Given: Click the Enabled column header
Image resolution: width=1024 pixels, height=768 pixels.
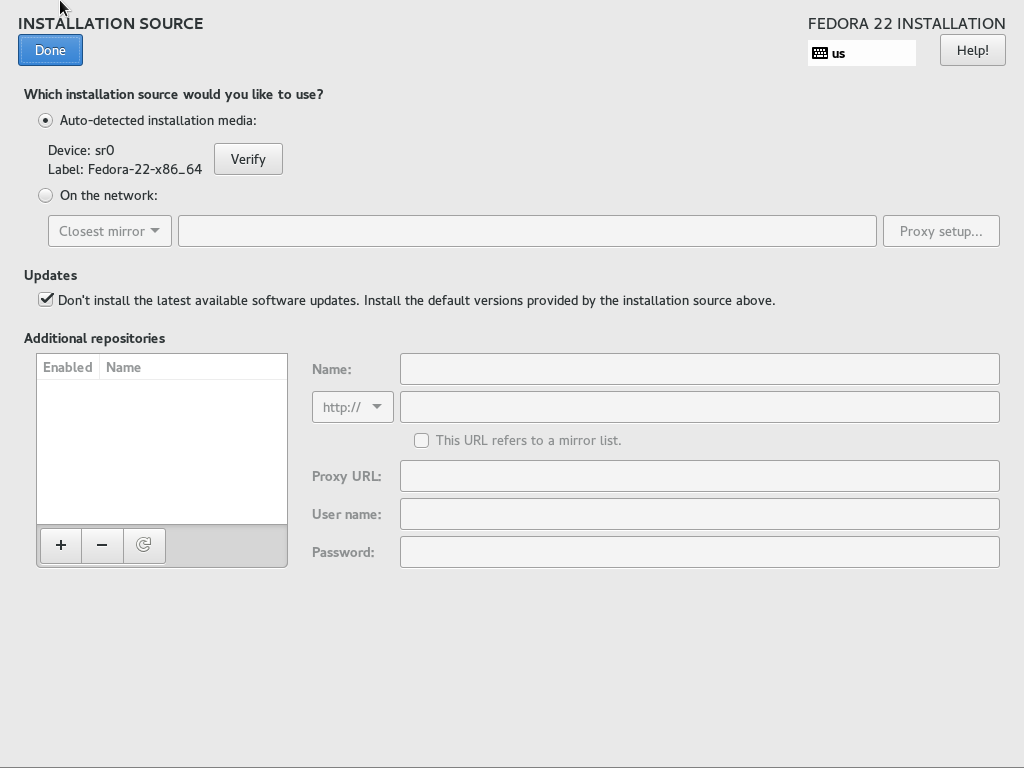Looking at the screenshot, I should [68, 367].
